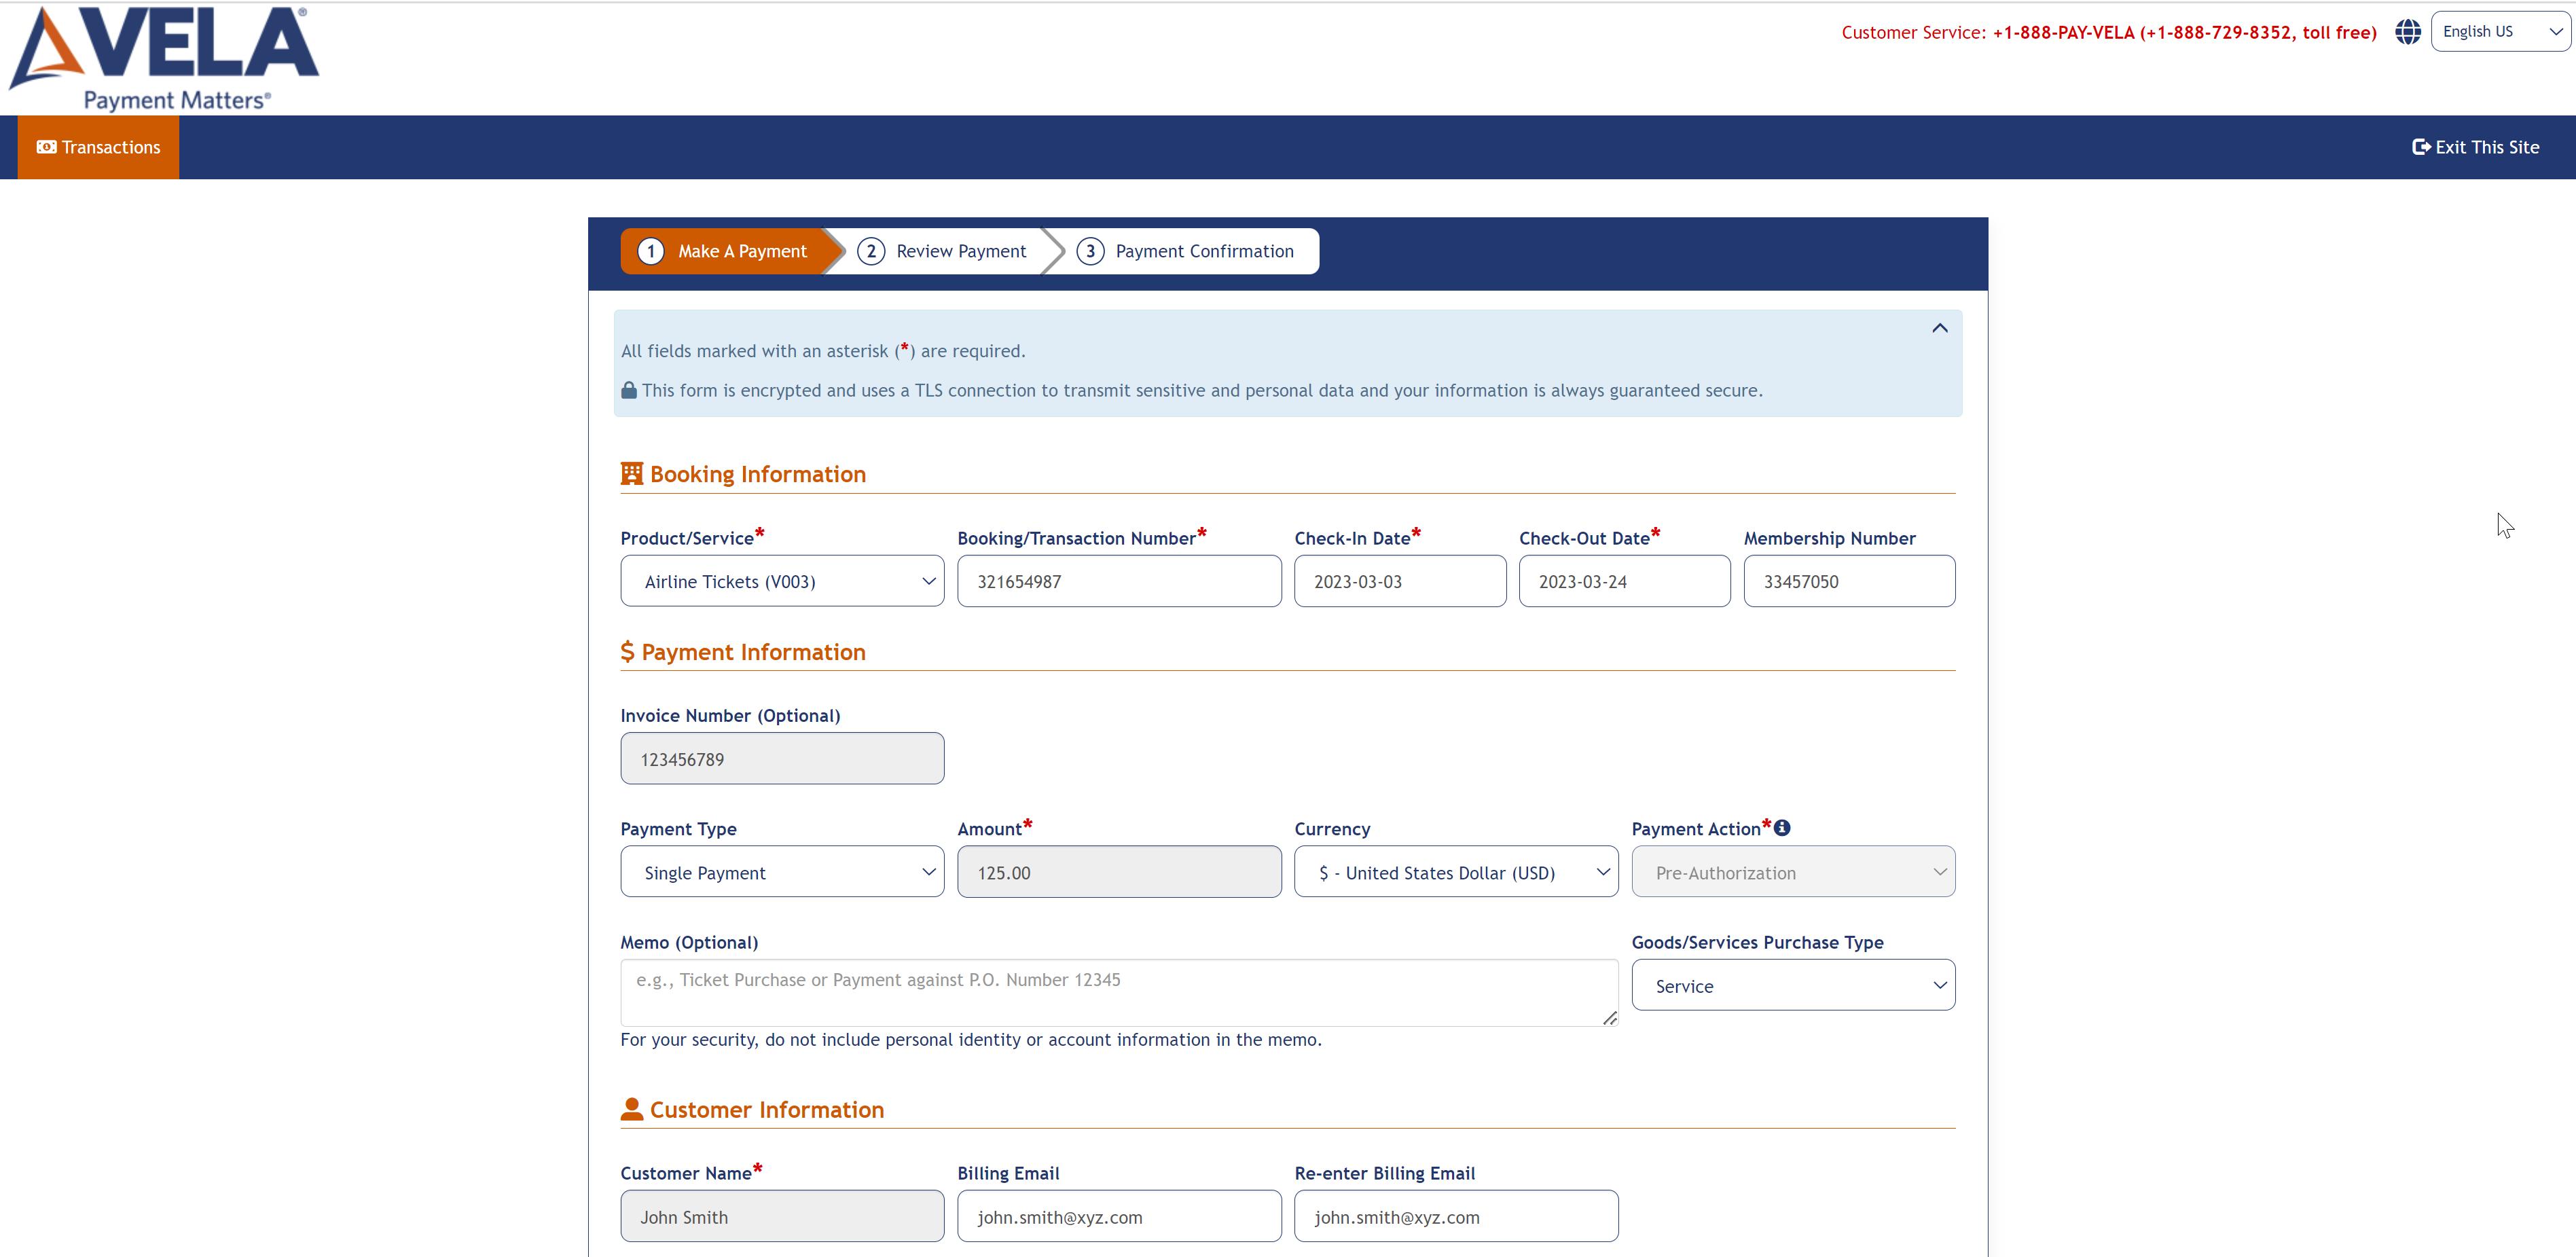
Task: Select the Transactions menu item
Action: 97,146
